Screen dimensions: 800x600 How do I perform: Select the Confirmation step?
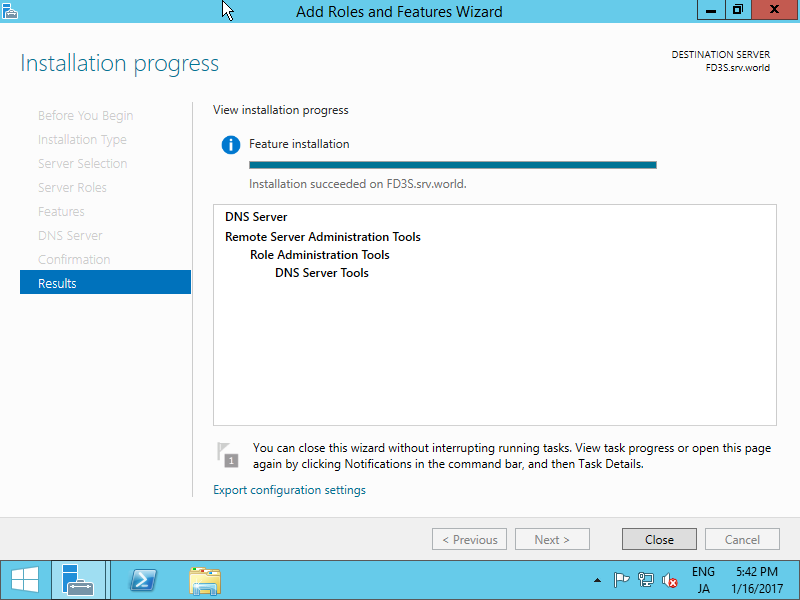(x=74, y=259)
